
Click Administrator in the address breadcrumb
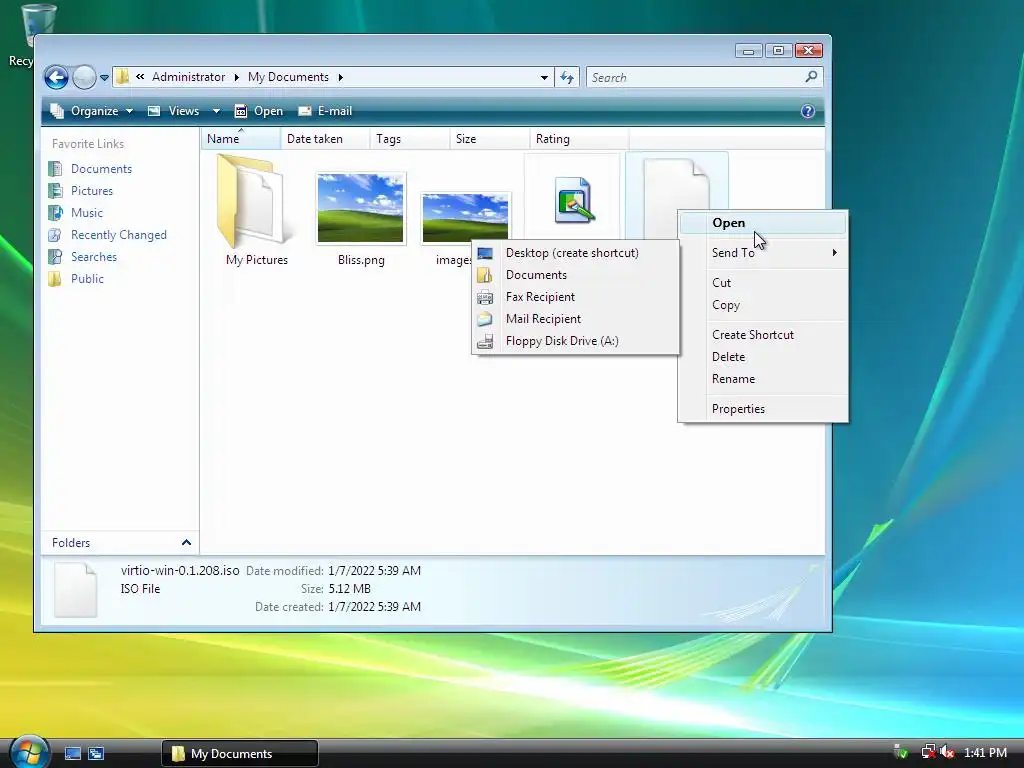(x=188, y=77)
